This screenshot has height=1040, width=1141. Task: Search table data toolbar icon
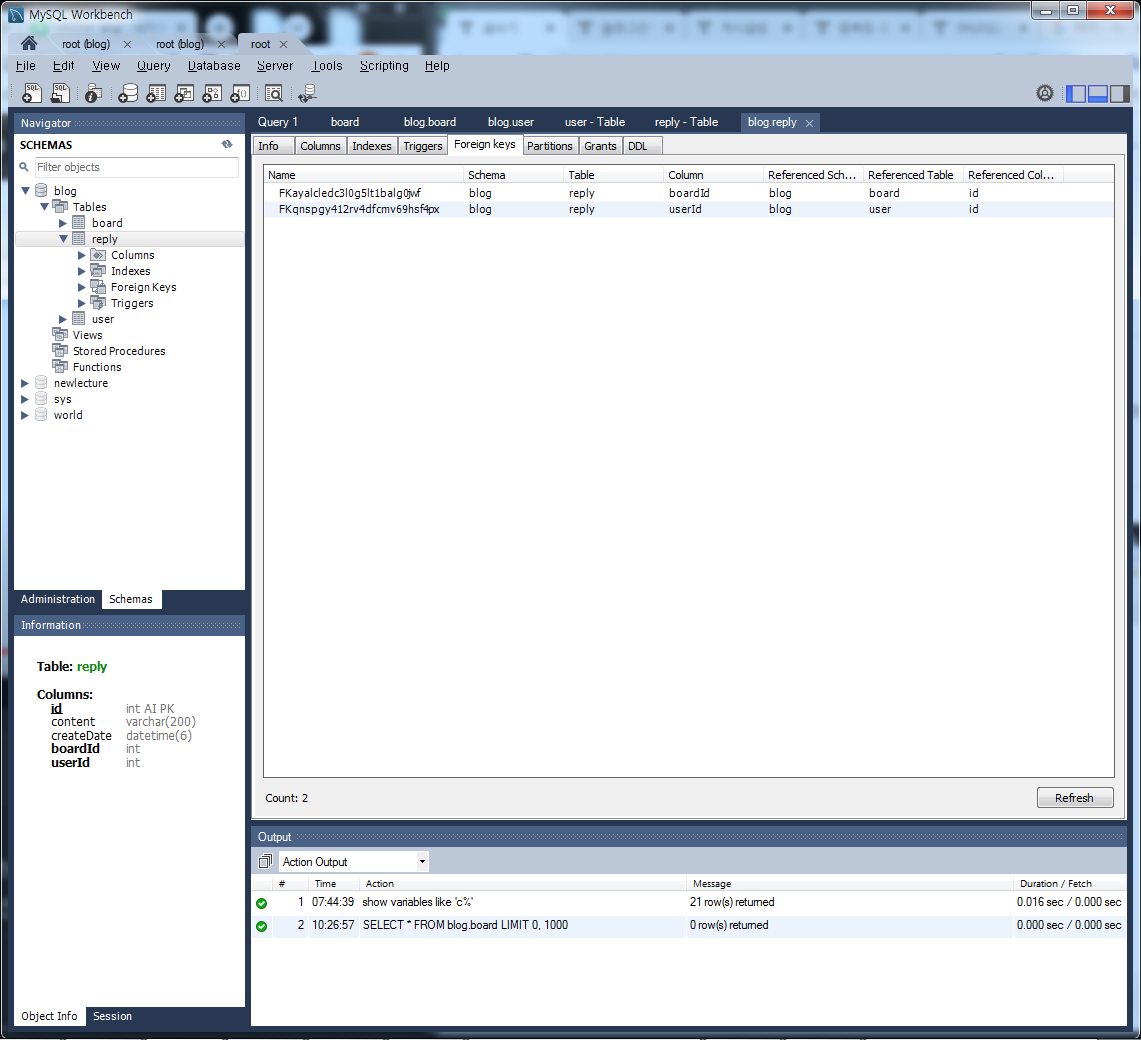tap(274, 93)
